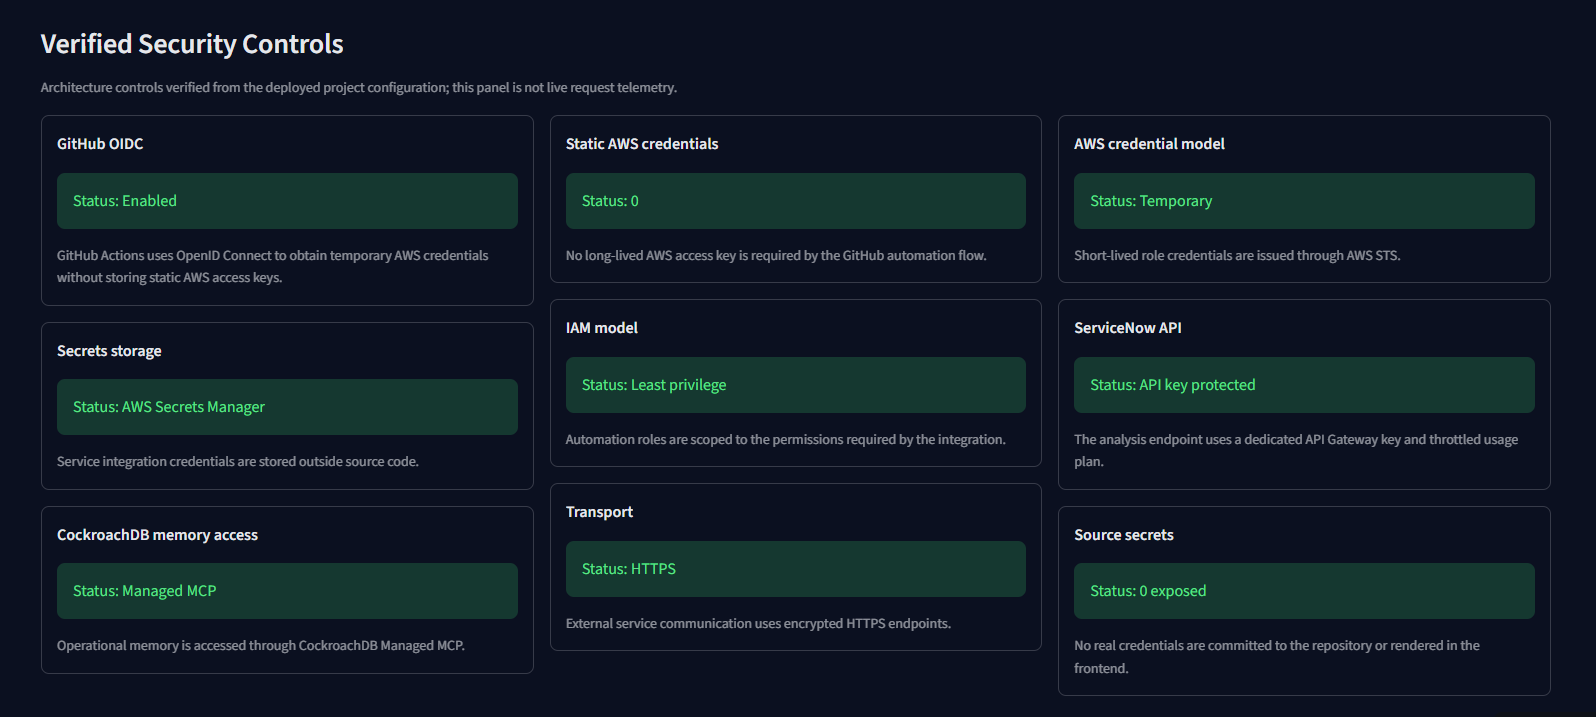Click the architecture controls subtitle text
The height and width of the screenshot is (717, 1596).
[x=359, y=88]
